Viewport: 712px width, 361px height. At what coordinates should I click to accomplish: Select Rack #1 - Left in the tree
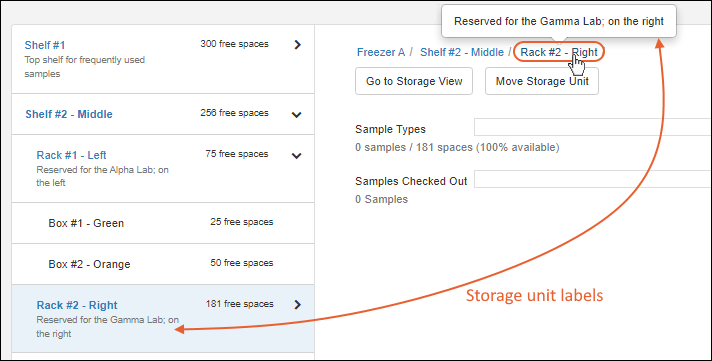pyautogui.click(x=71, y=155)
